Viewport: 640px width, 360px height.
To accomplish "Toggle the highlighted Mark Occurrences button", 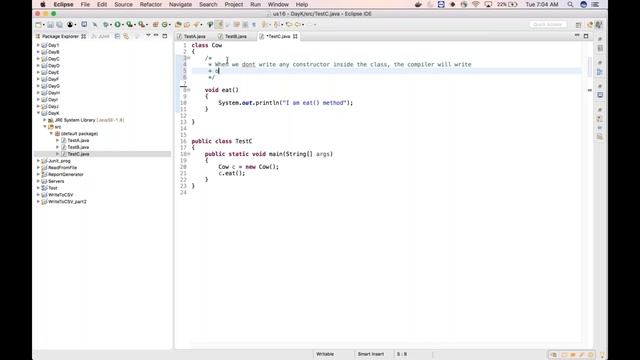I will (219, 25).
